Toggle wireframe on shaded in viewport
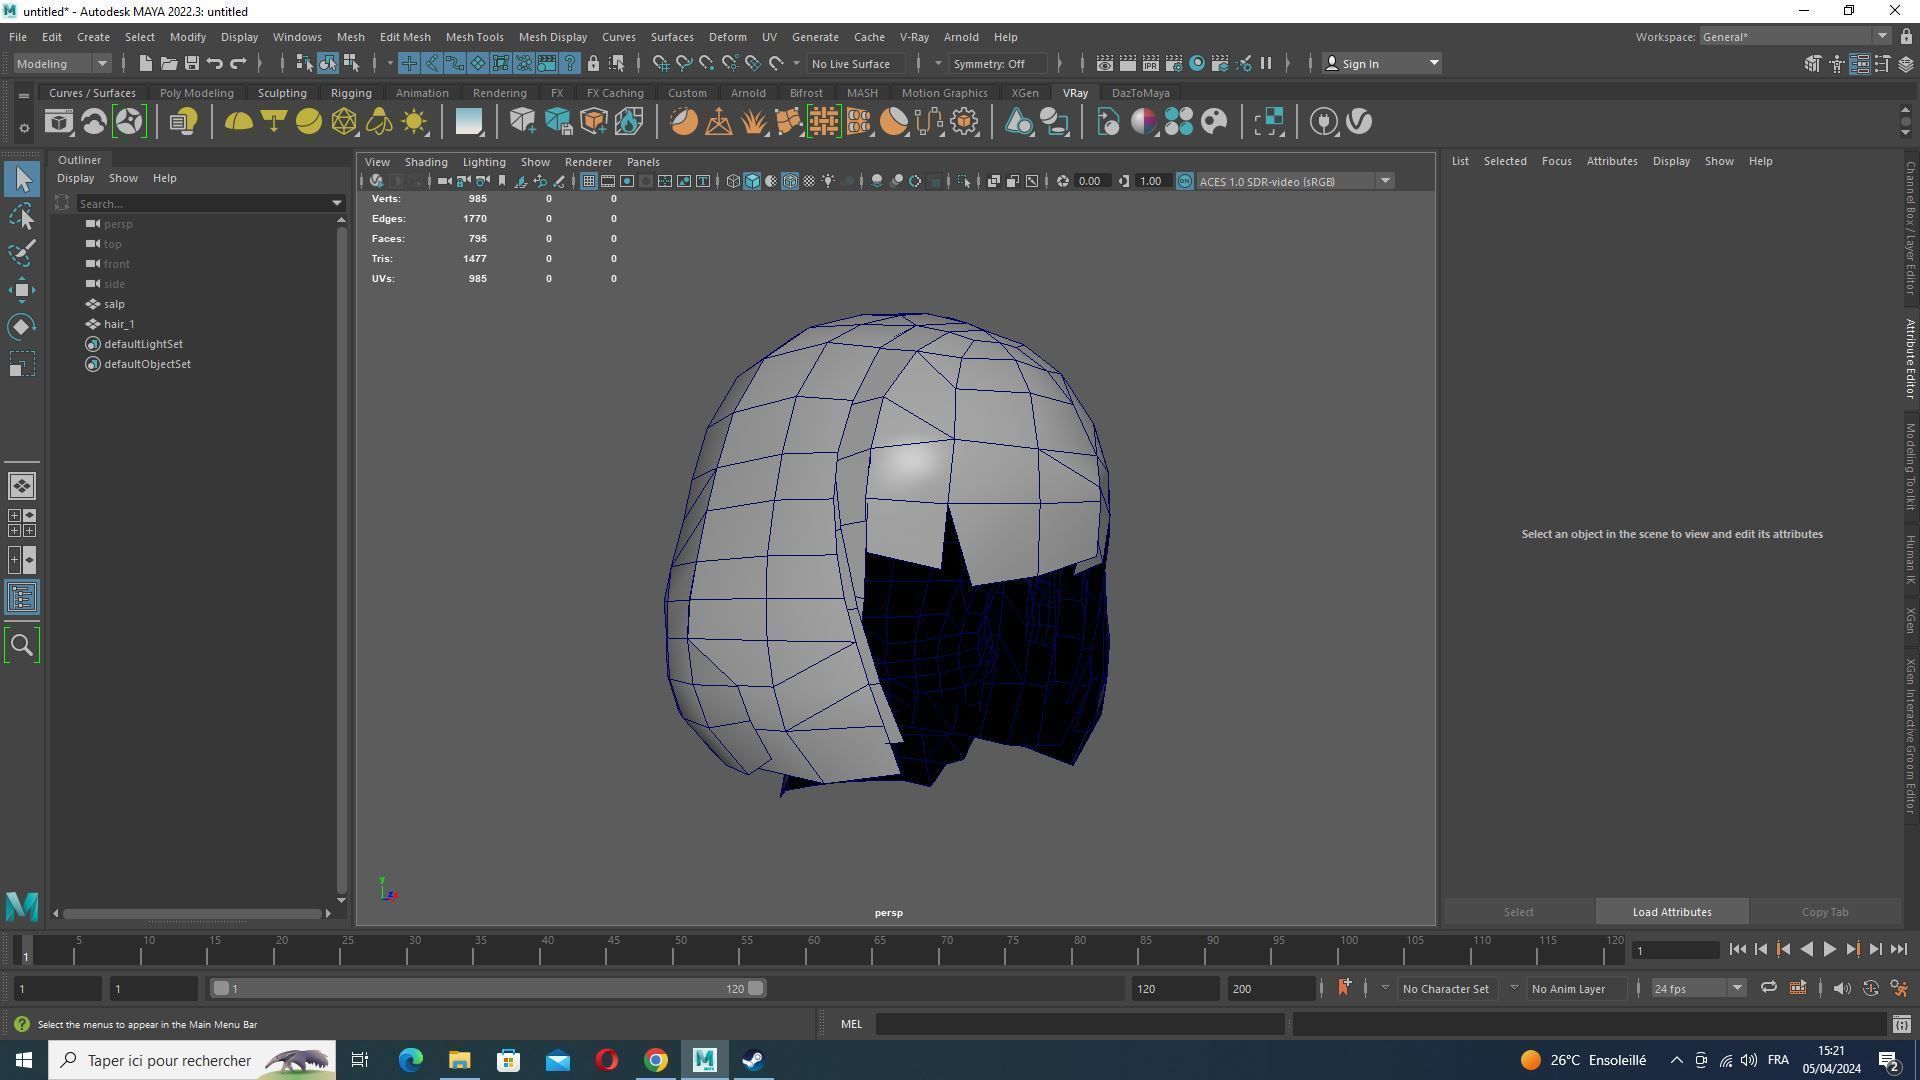The height and width of the screenshot is (1080, 1920). pyautogui.click(x=790, y=181)
